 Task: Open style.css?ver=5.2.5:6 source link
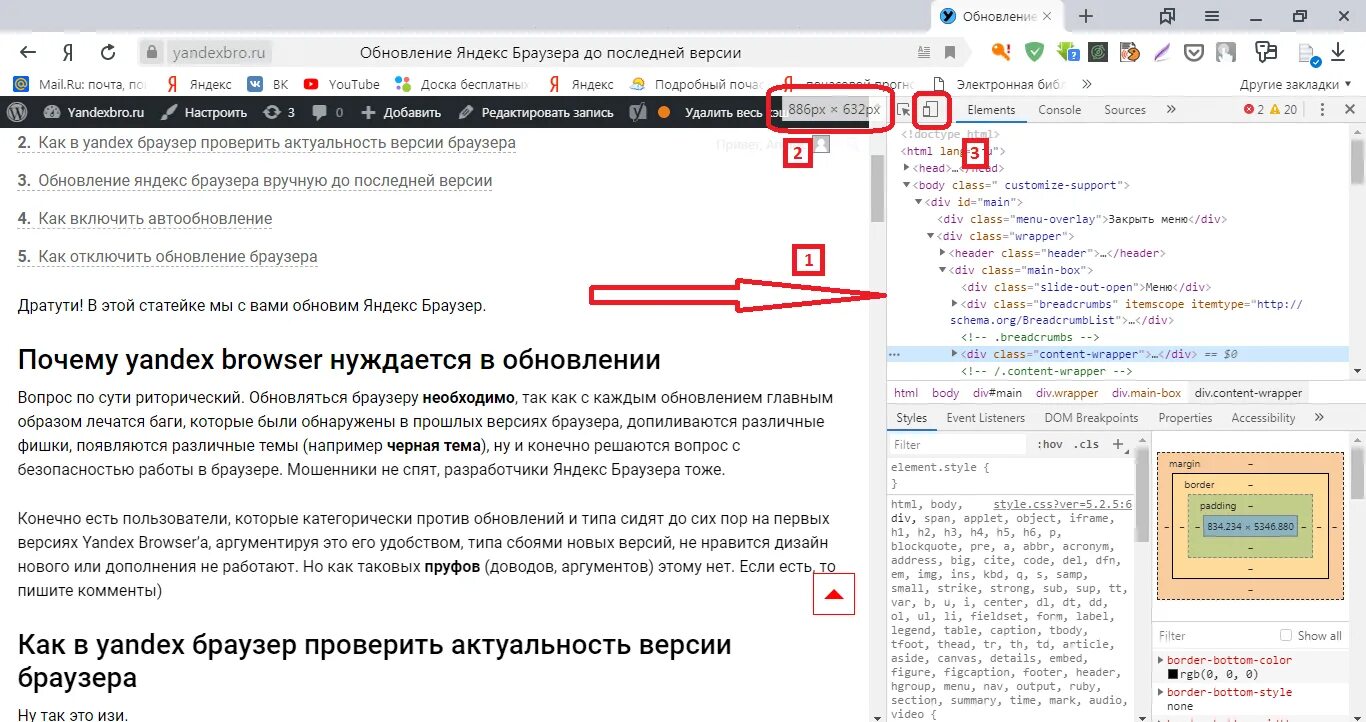point(1062,505)
